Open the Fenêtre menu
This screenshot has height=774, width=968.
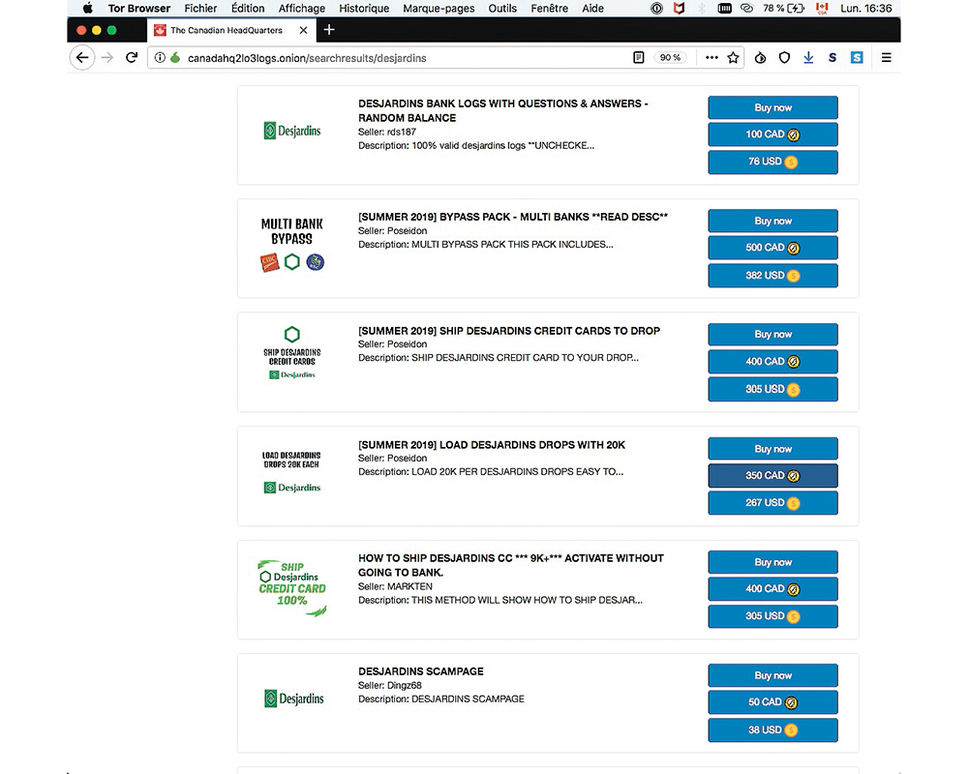click(549, 8)
